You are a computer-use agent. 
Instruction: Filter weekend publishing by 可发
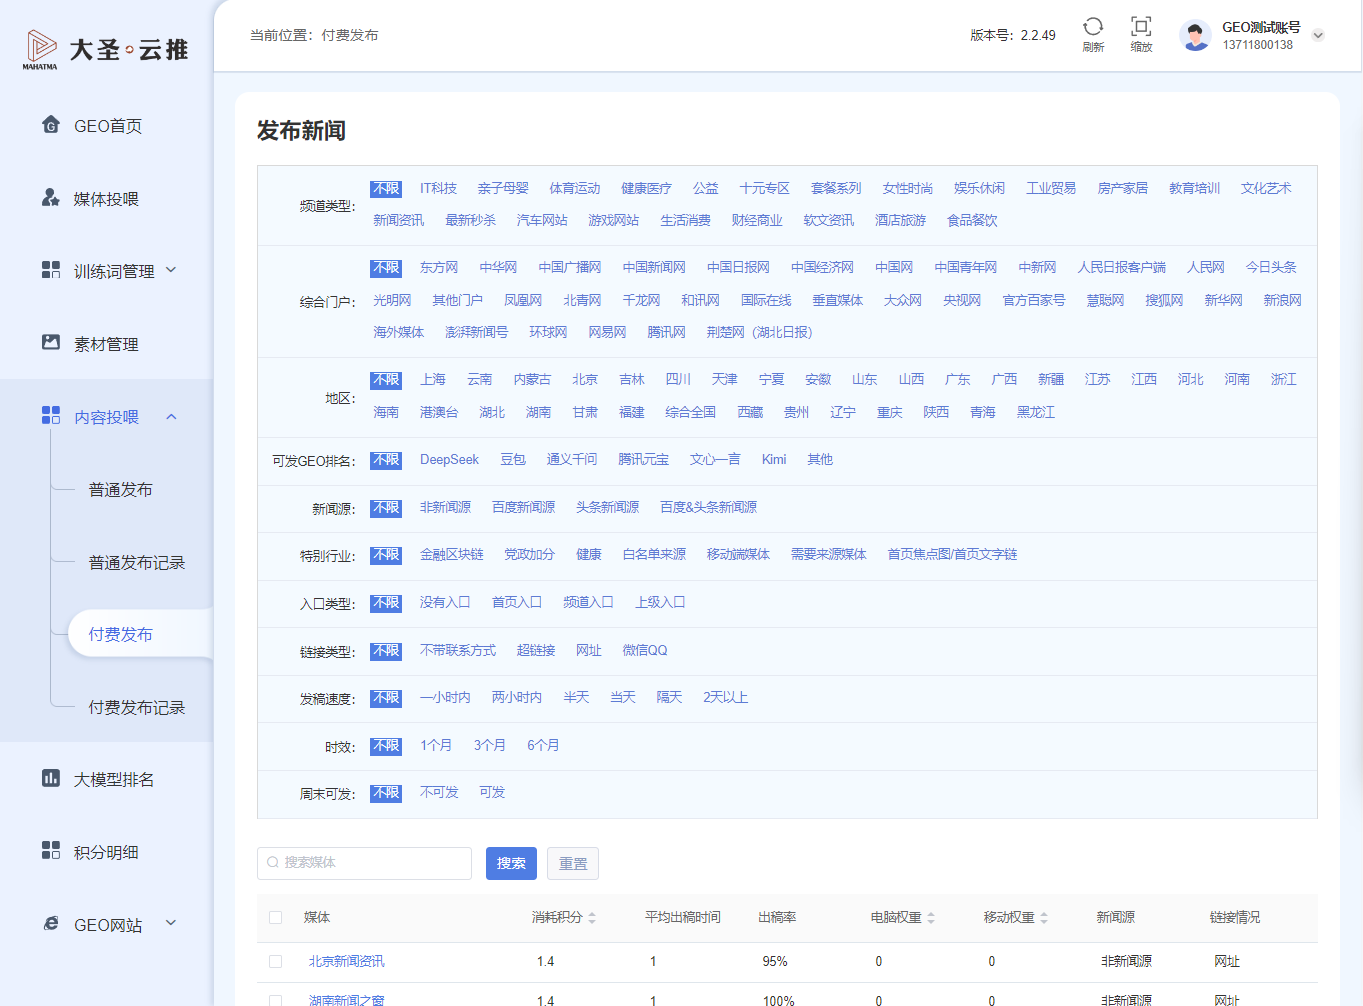[492, 793]
